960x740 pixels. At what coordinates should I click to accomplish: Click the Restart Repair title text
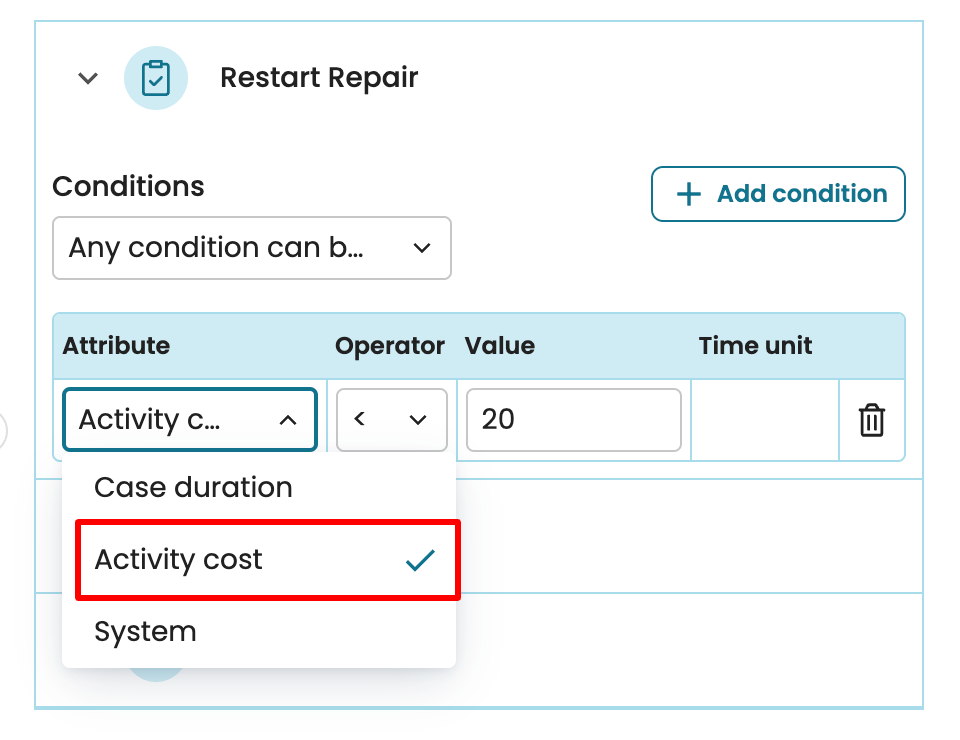click(319, 78)
